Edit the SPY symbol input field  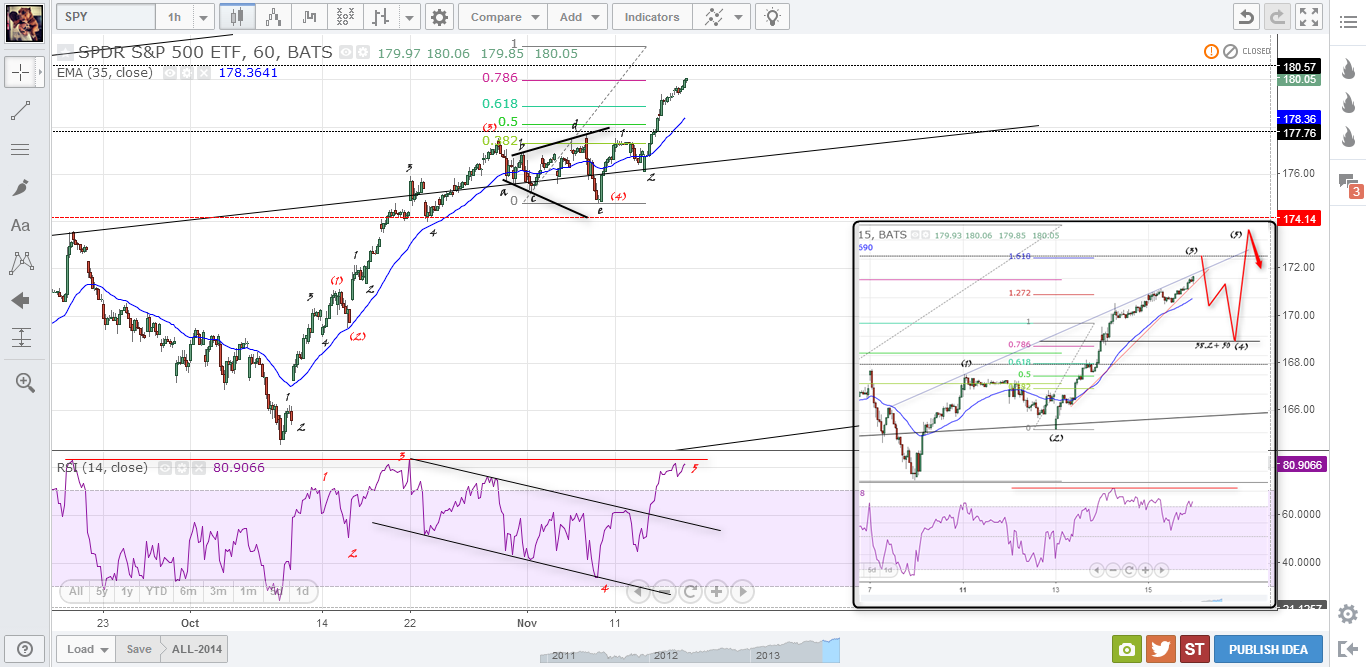pyautogui.click(x=105, y=17)
